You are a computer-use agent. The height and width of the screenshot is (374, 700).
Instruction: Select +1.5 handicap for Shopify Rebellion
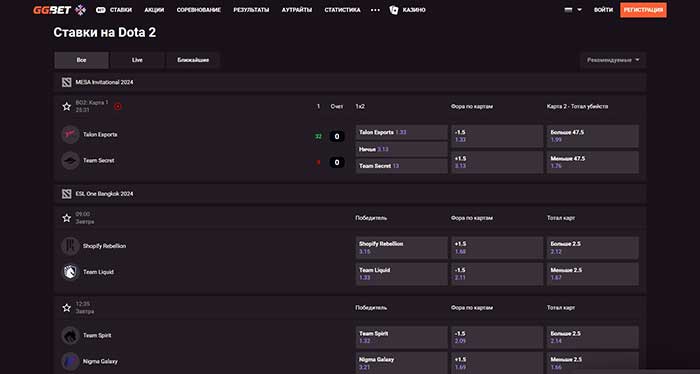point(497,248)
